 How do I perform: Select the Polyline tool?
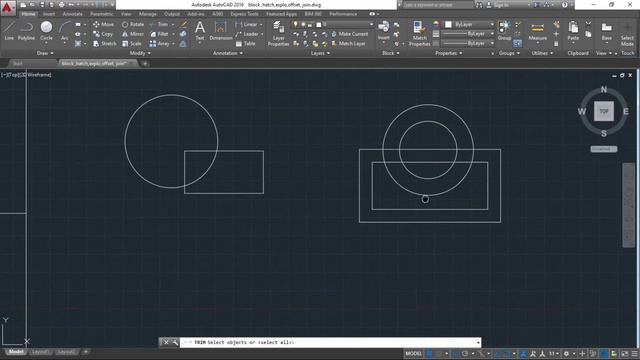pos(26,31)
